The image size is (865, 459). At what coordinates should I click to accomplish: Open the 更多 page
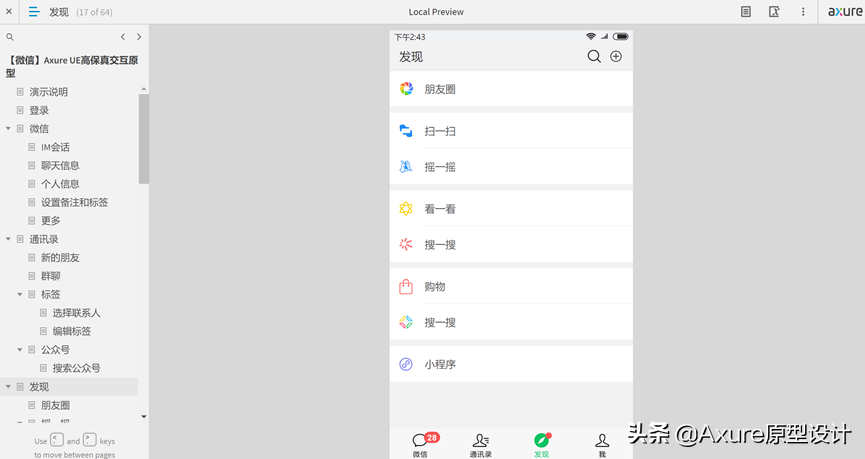click(51, 221)
